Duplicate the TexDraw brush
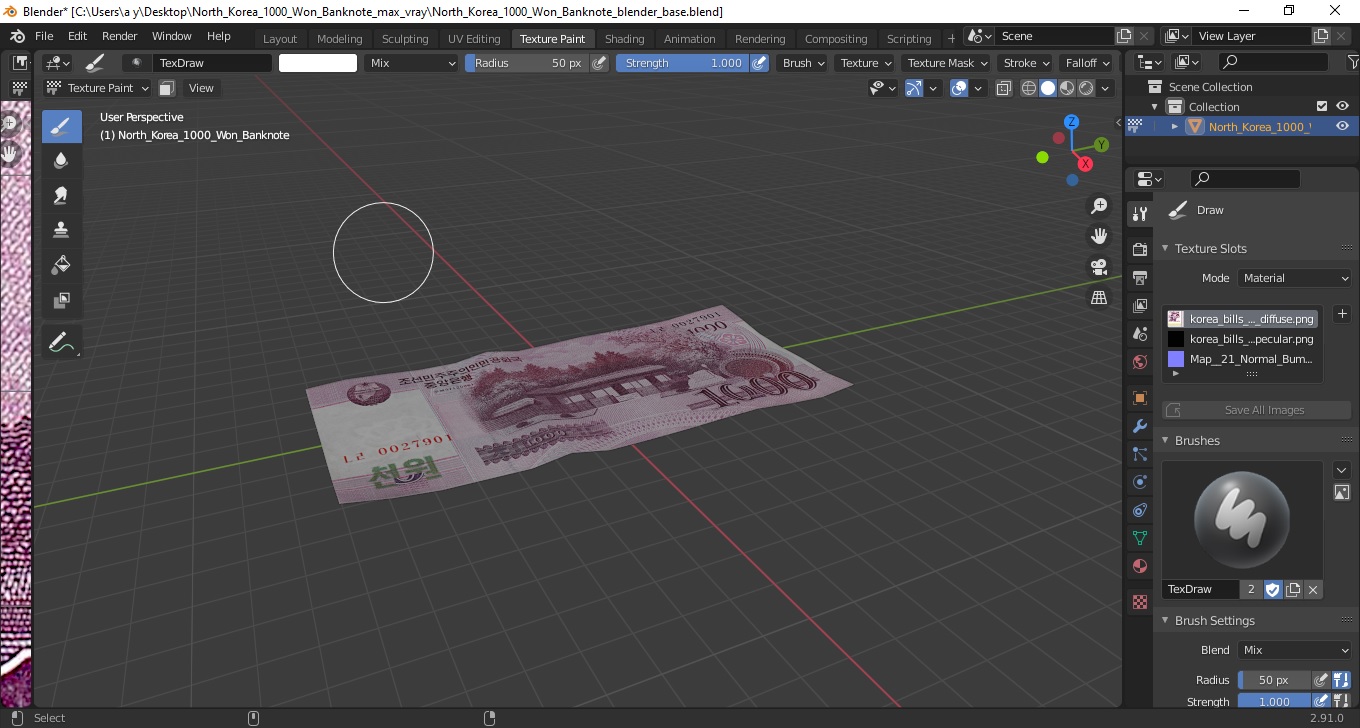The image size is (1360, 728). pyautogui.click(x=1293, y=590)
